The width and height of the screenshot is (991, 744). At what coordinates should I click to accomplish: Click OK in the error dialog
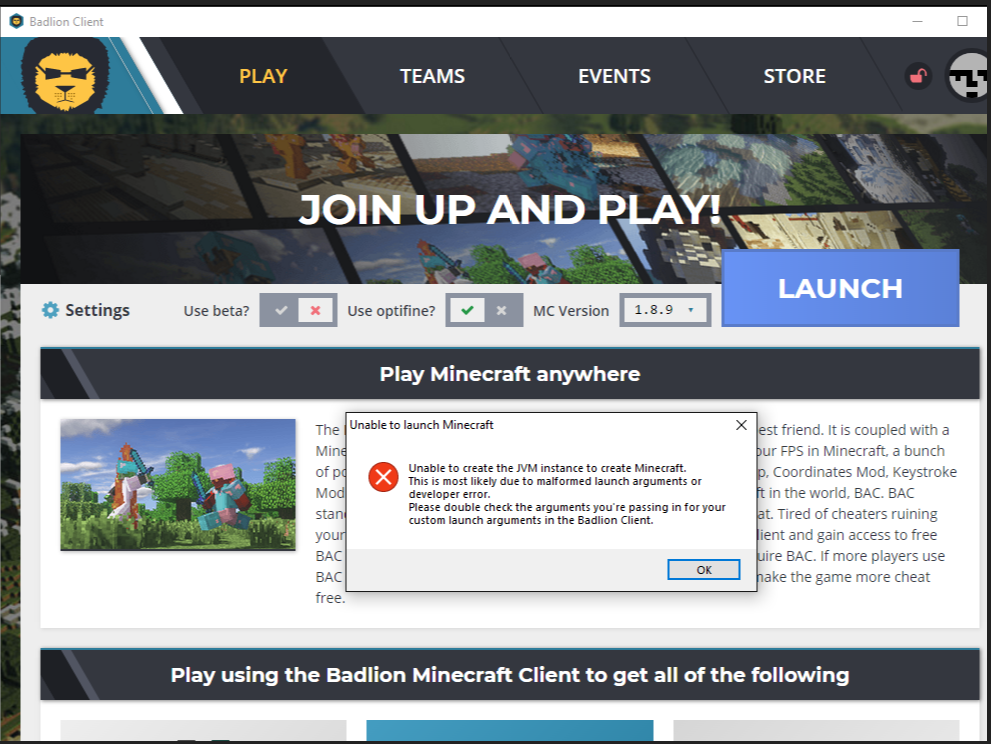point(703,570)
